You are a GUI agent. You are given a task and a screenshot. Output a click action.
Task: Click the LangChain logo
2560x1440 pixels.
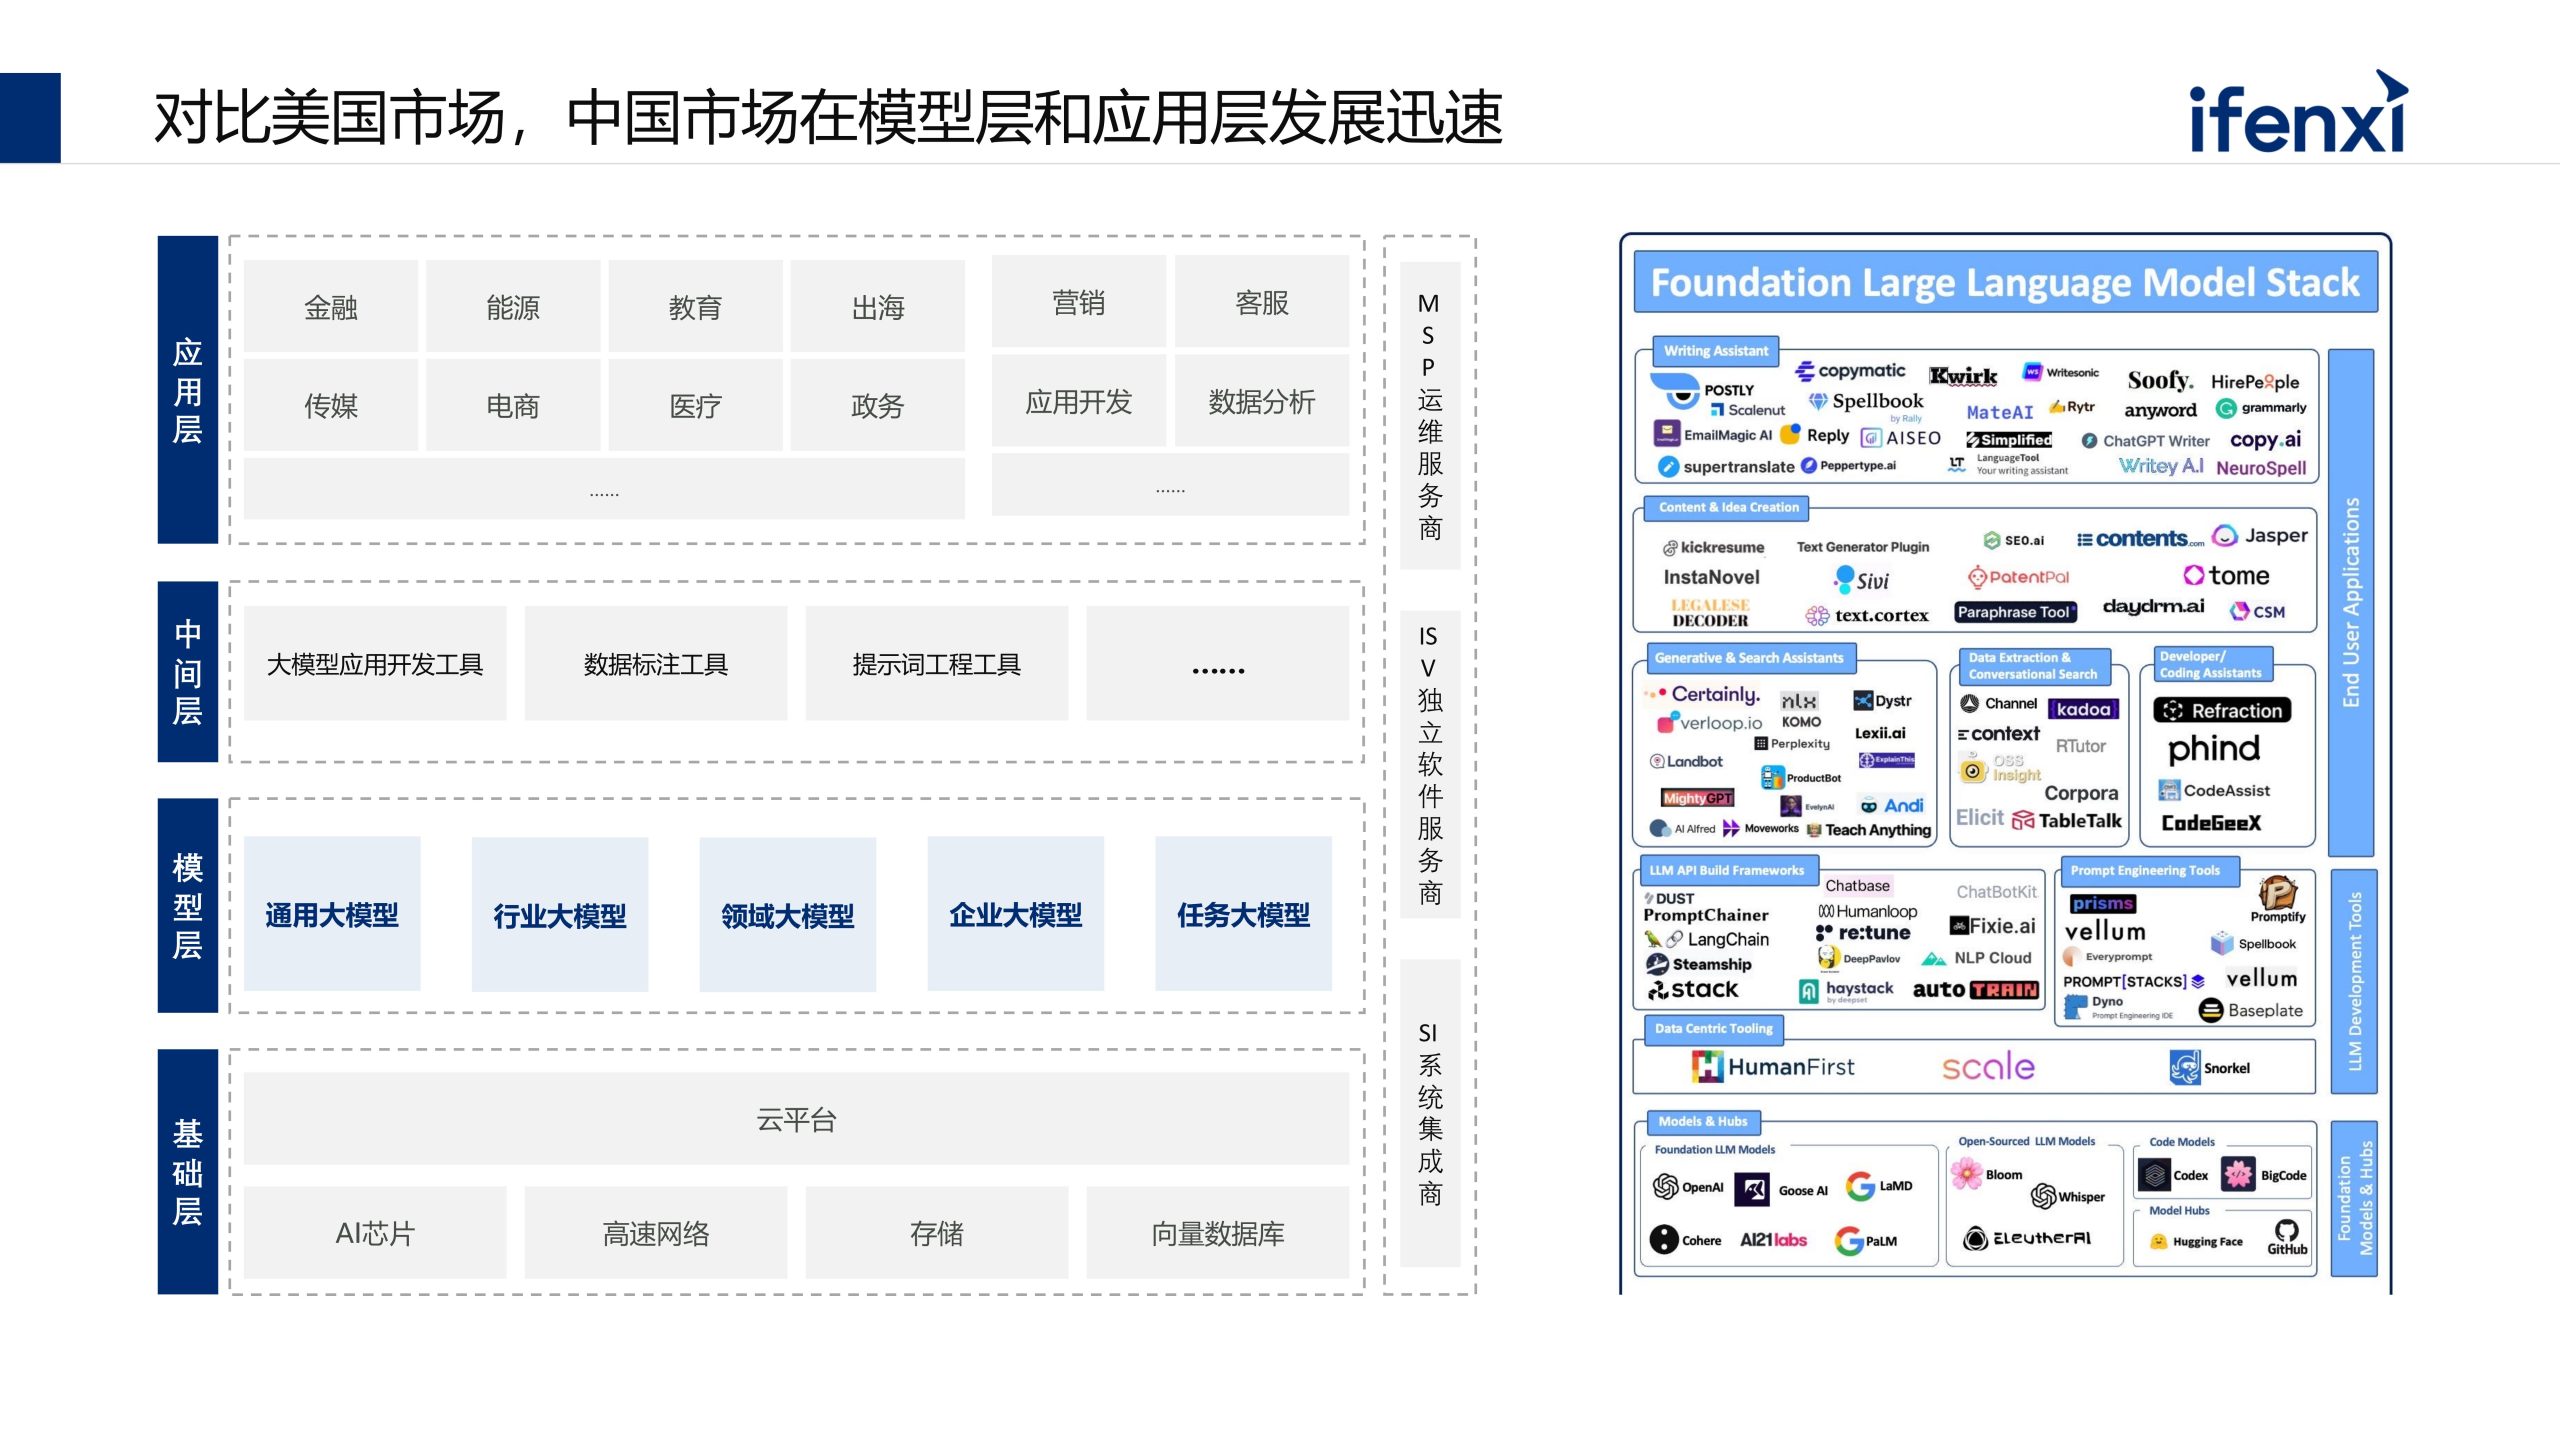[1706, 939]
